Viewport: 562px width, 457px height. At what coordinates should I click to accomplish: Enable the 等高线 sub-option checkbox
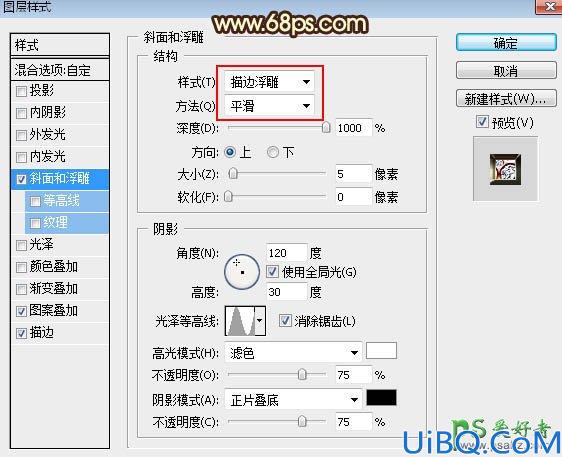click(35, 201)
